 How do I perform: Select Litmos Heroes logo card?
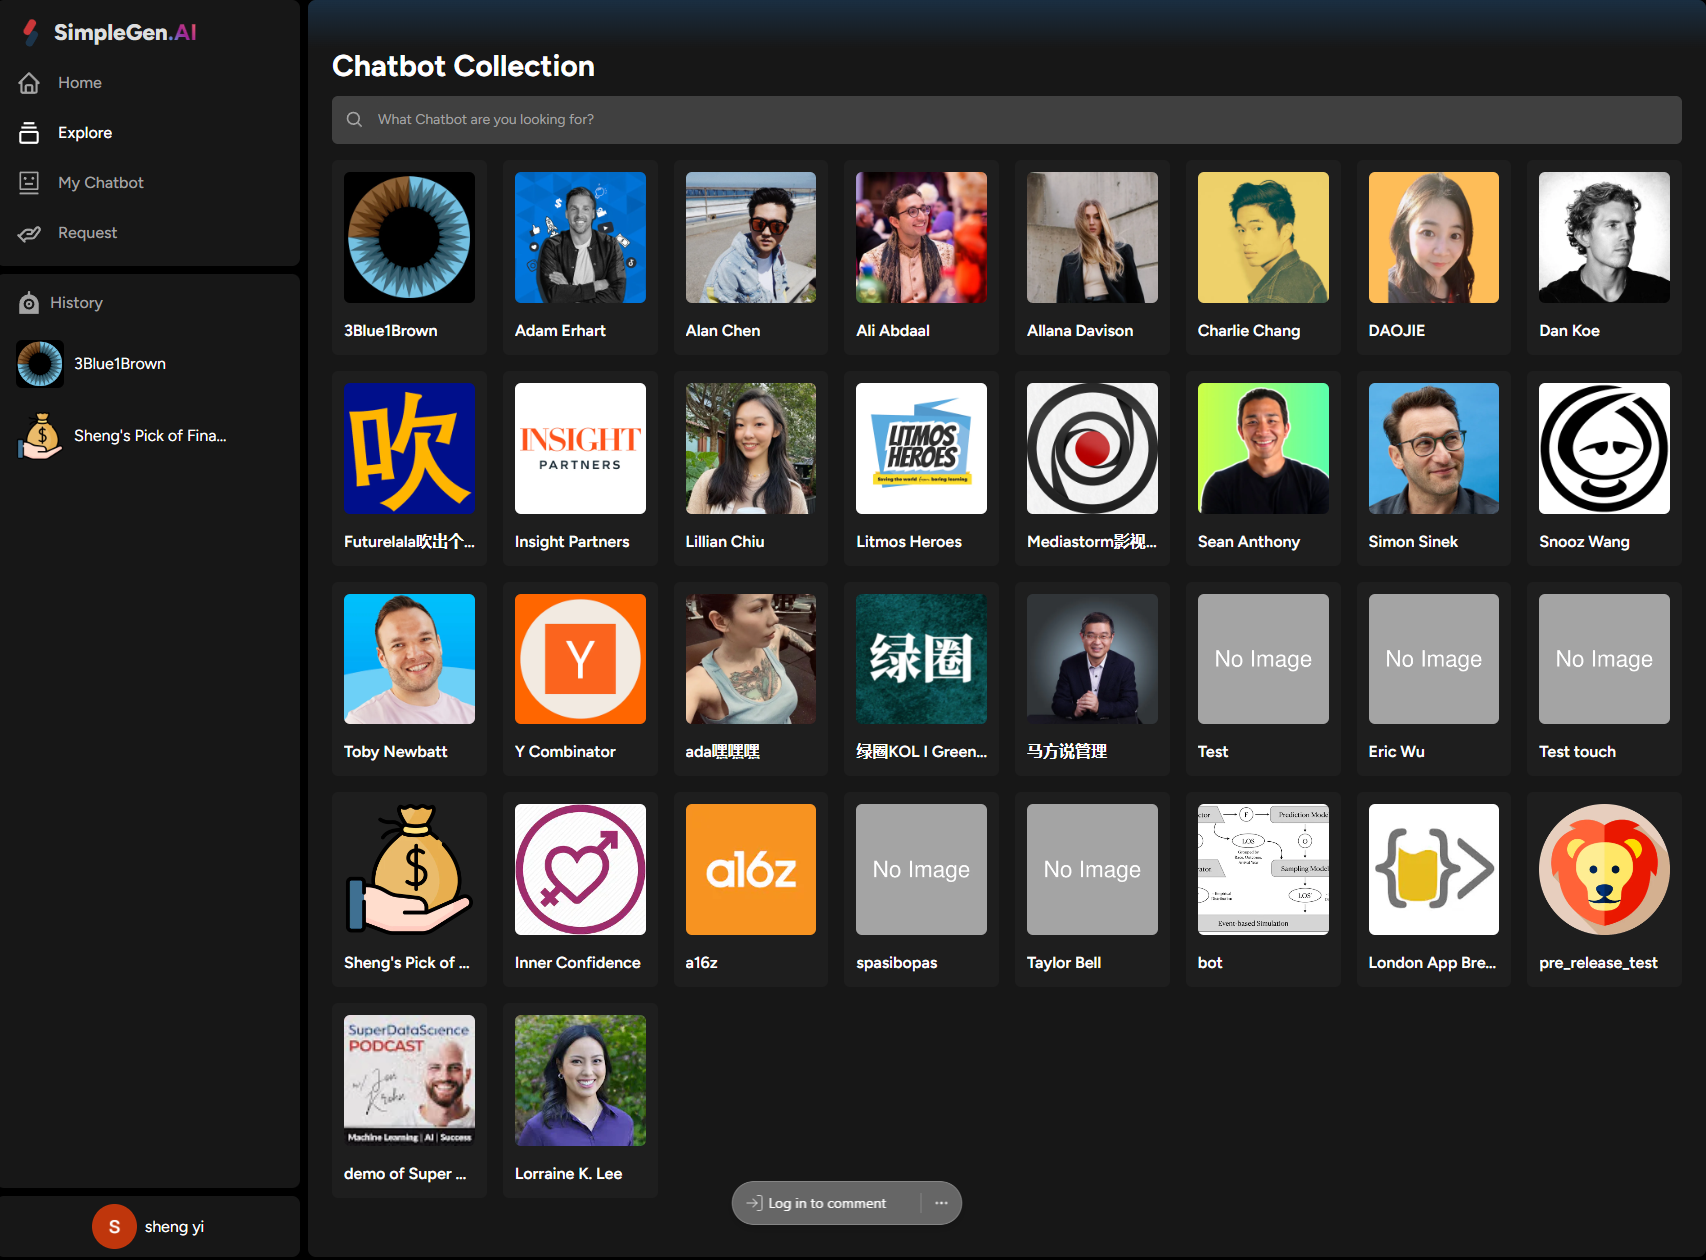pyautogui.click(x=921, y=448)
